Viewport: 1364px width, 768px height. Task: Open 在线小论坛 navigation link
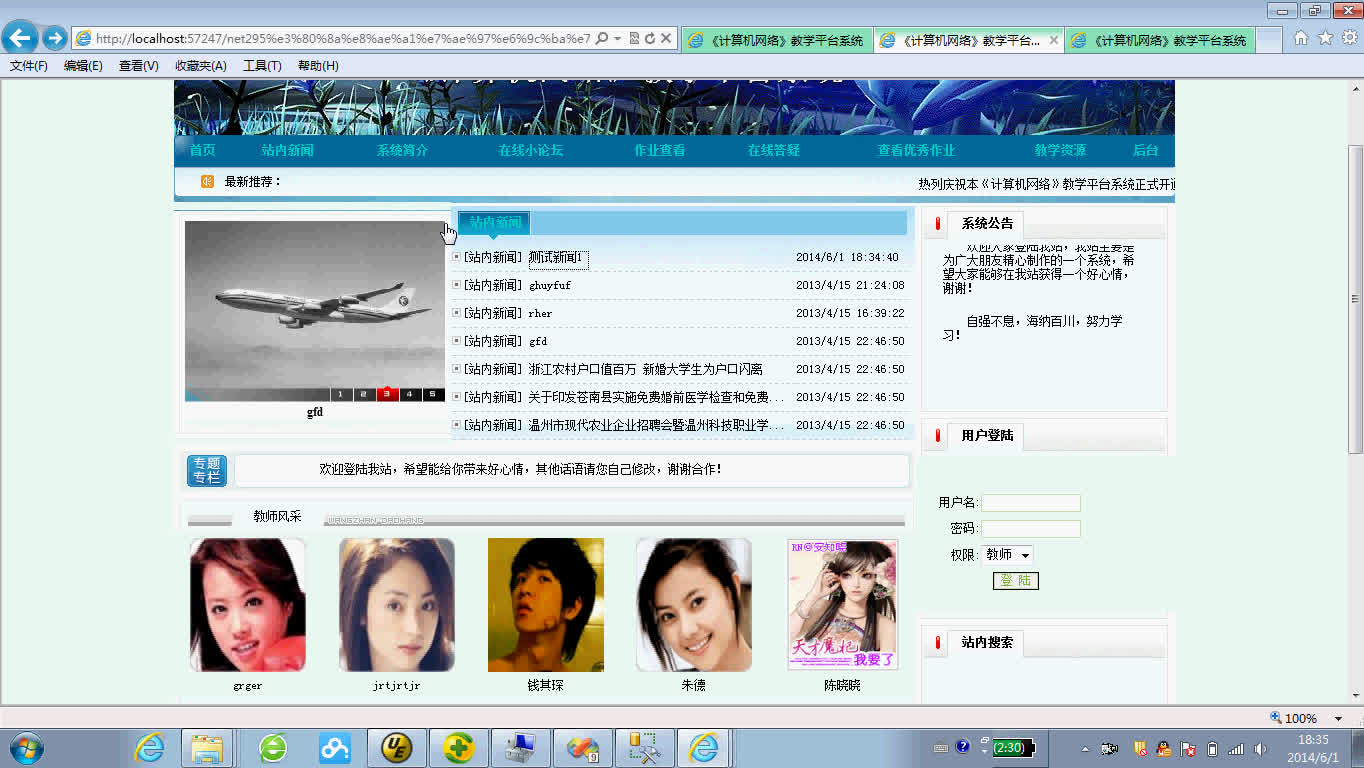[531, 151]
